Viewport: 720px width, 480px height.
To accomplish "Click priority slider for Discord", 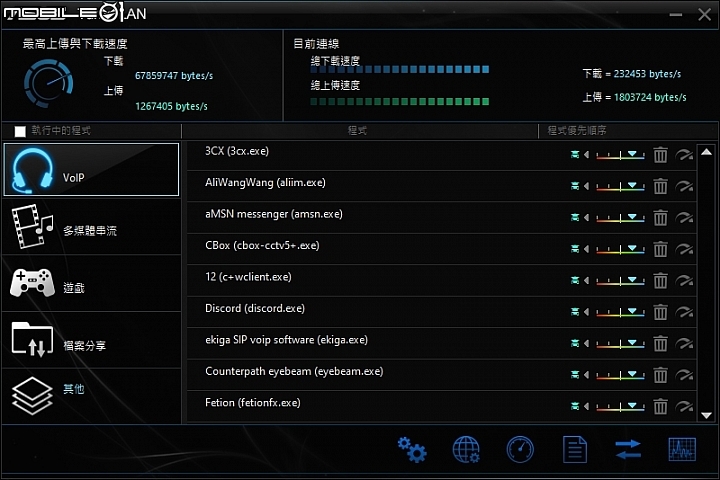I will pyautogui.click(x=620, y=312).
